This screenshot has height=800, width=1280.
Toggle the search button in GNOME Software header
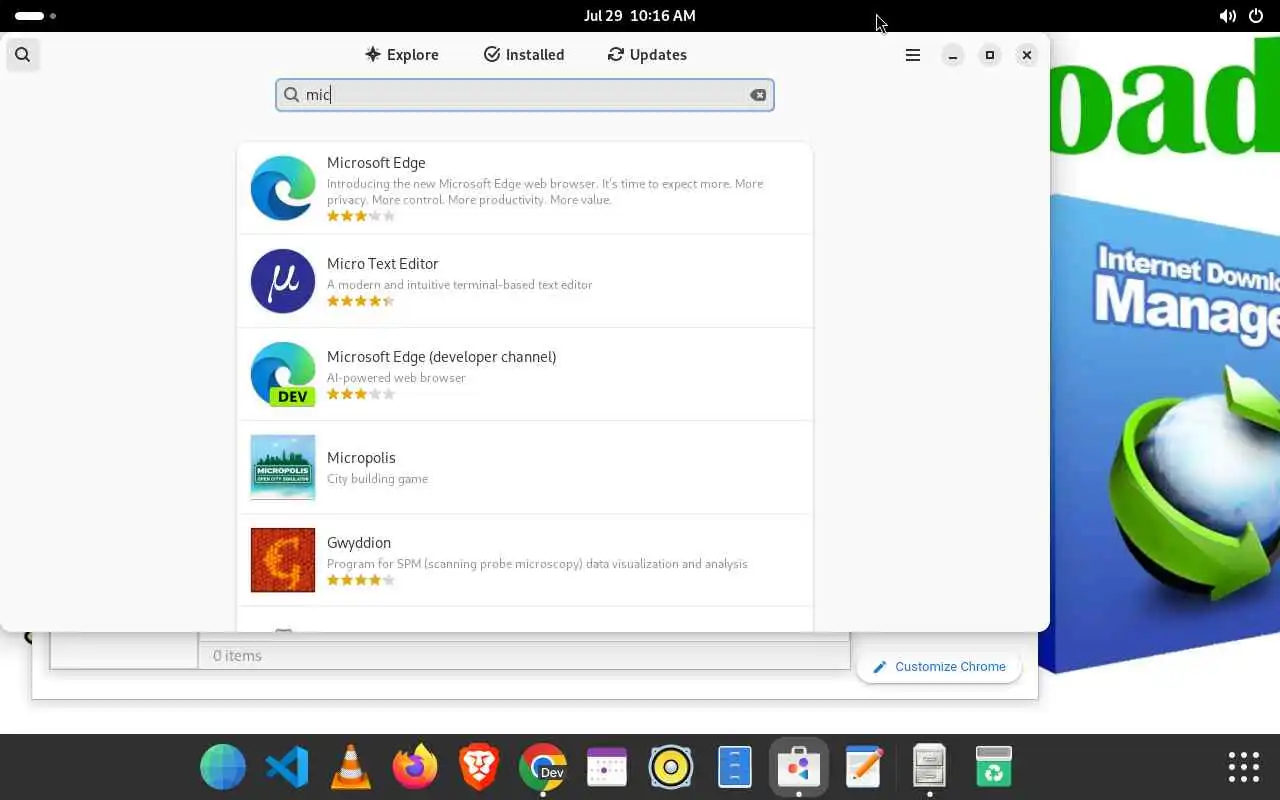[x=23, y=55]
